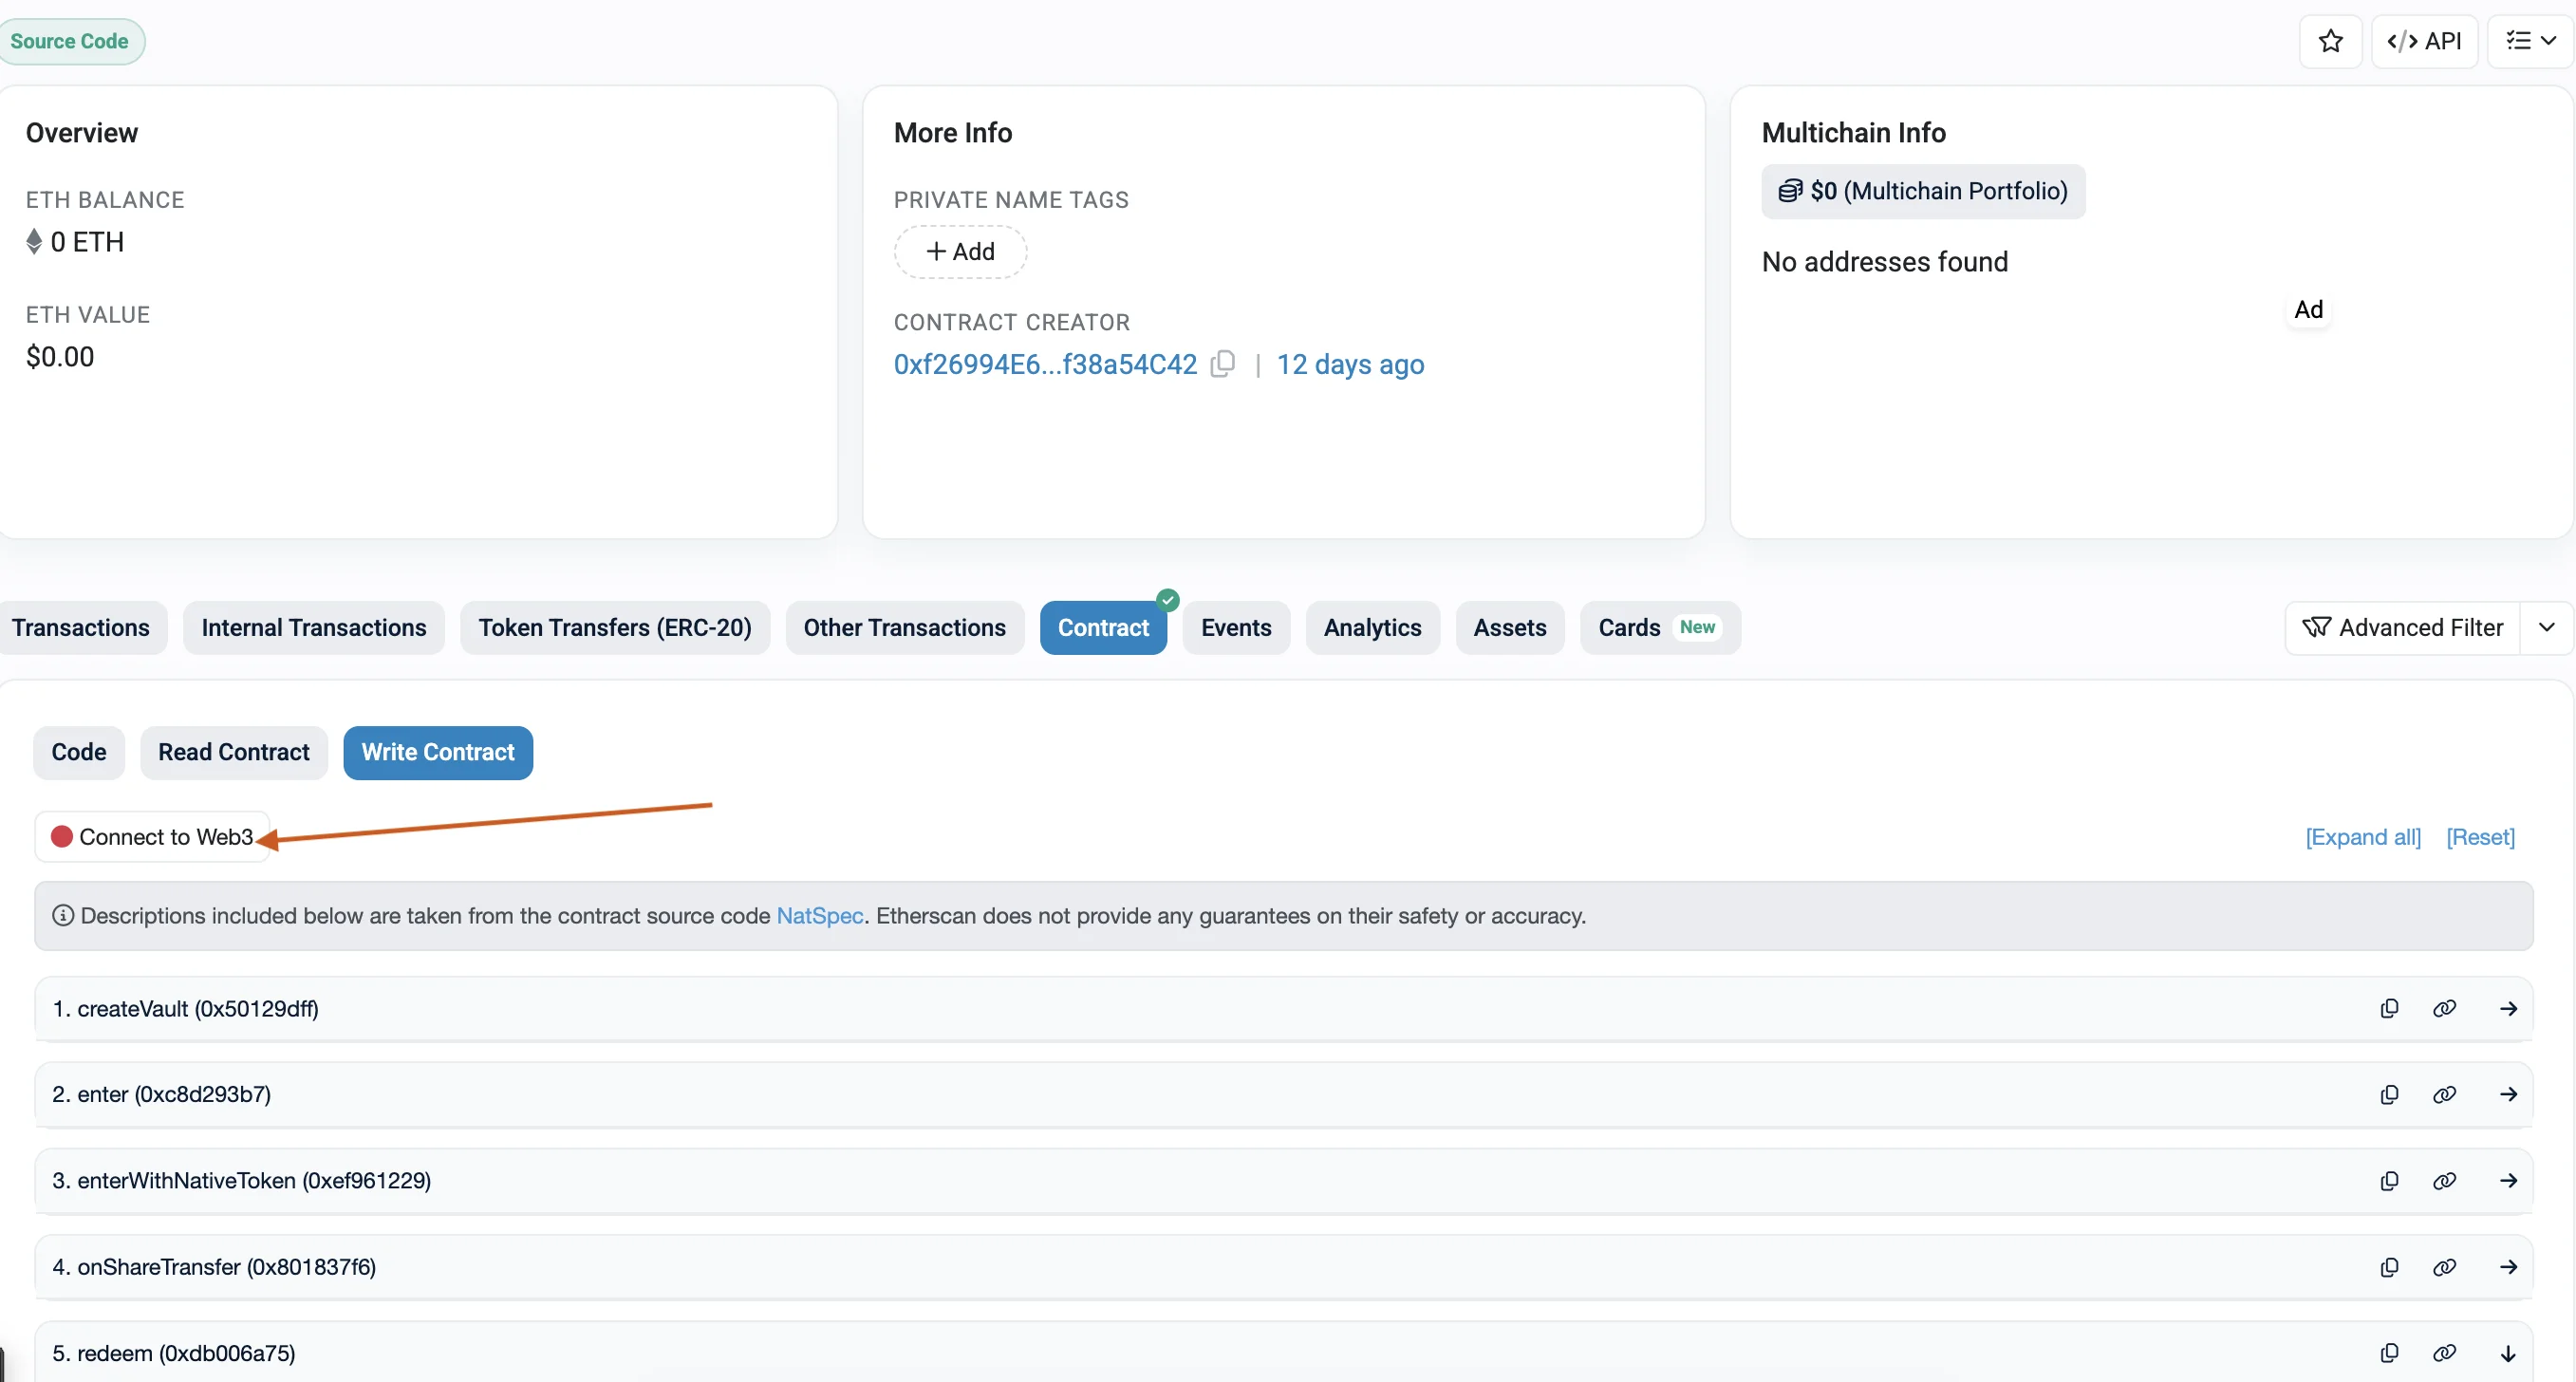Open permalink for the enter method
Viewport: 2576px width, 1382px height.
tap(2445, 1094)
